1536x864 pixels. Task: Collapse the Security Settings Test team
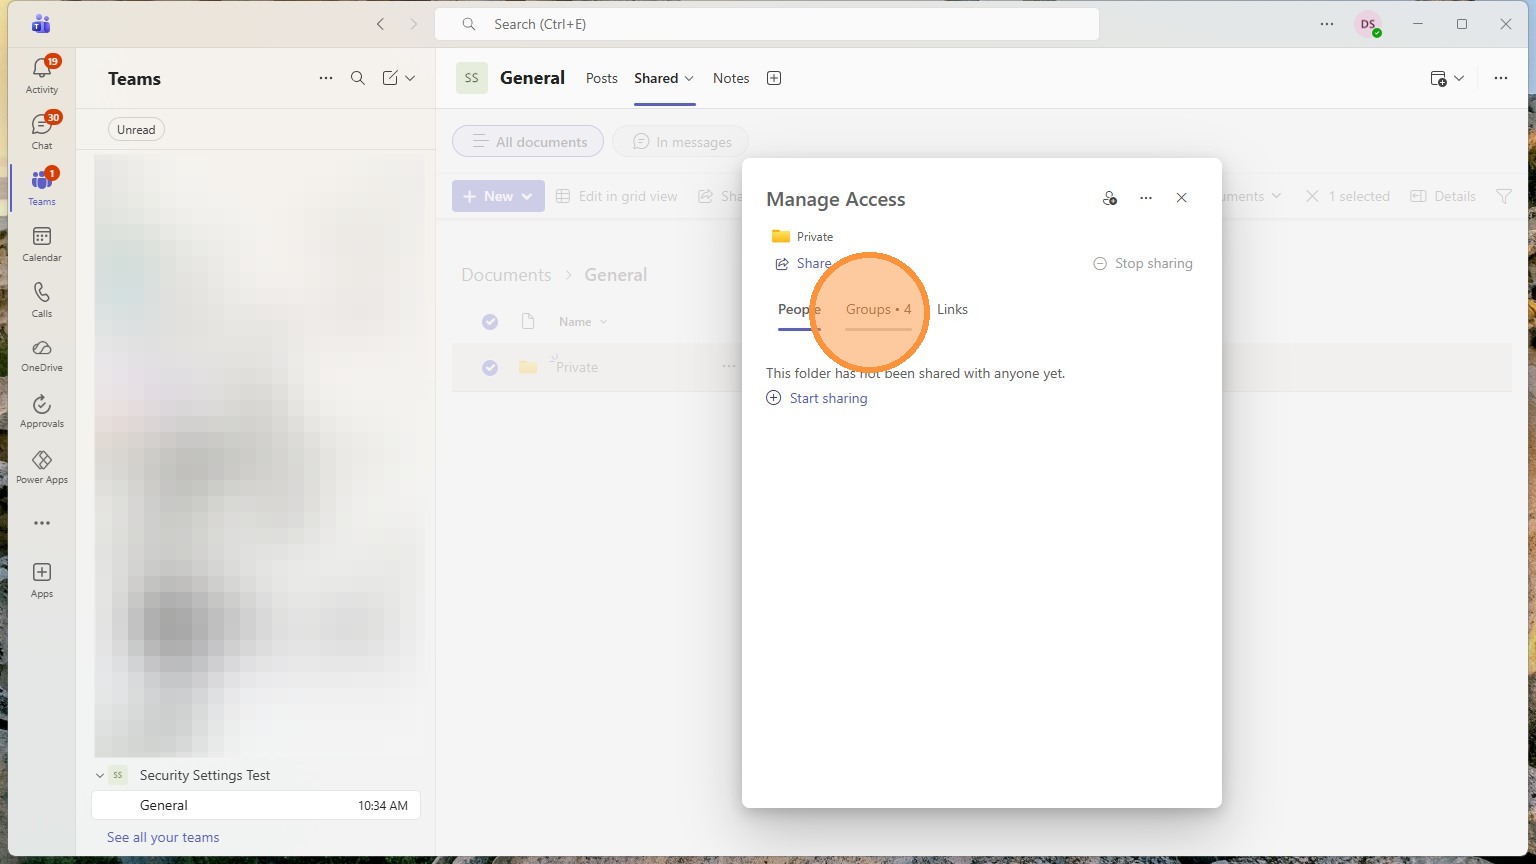[99, 775]
